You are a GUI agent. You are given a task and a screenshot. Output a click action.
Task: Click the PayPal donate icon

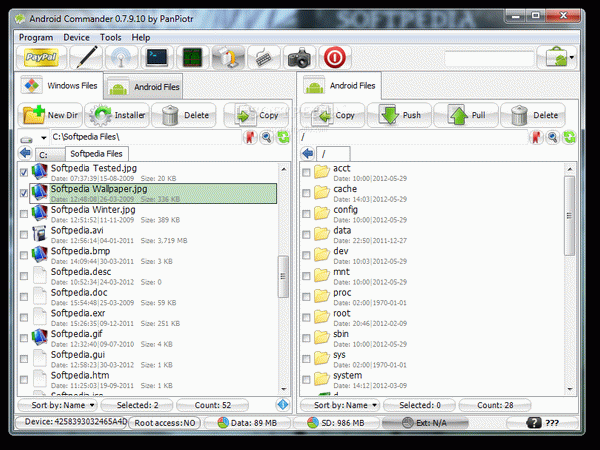41,57
